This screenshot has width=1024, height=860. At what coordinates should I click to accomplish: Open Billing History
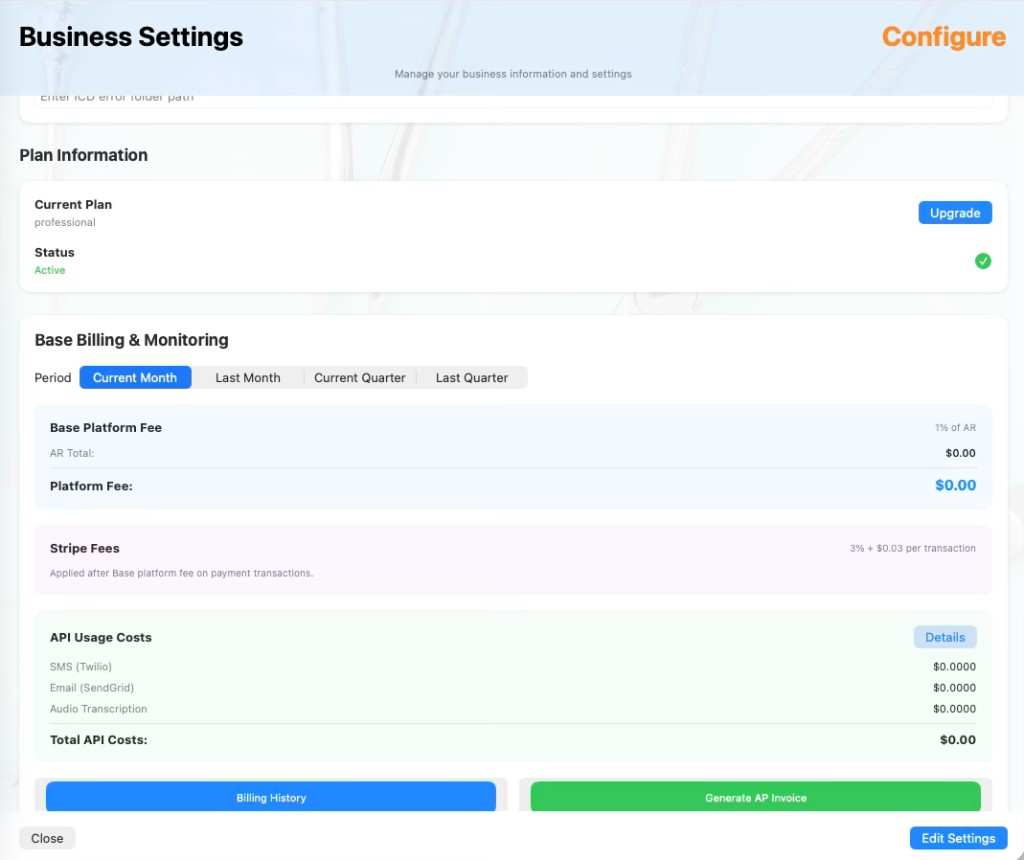[271, 797]
